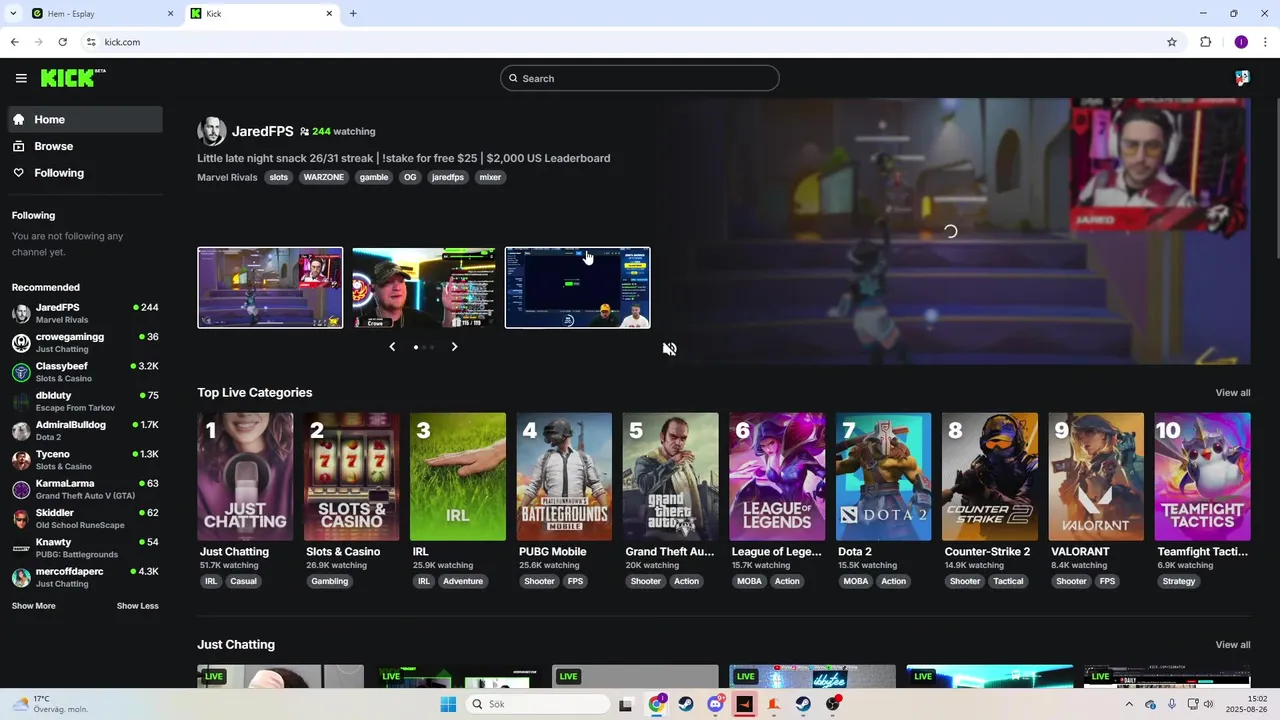Click Show Less in Recommended
1280x720 pixels.
point(137,606)
